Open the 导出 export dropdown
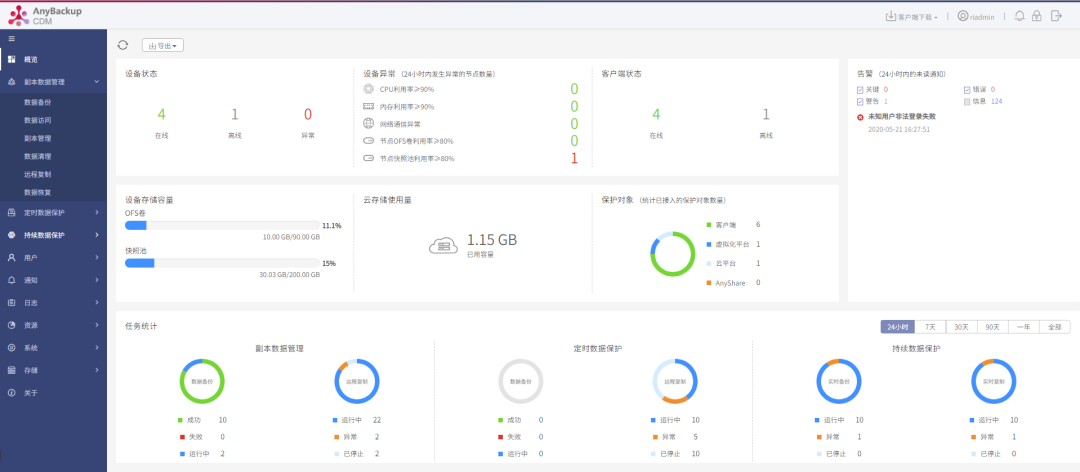This screenshot has height=472, width=1080. pos(163,45)
